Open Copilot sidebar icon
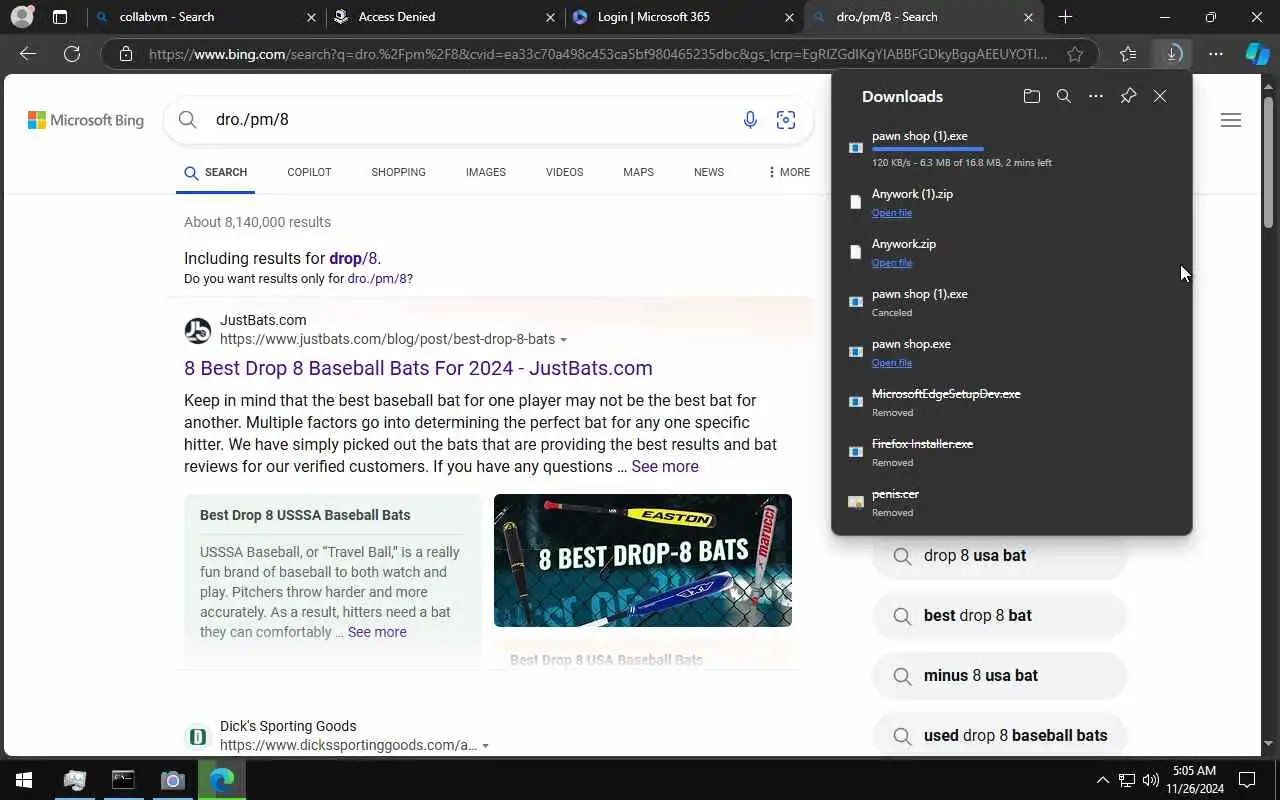This screenshot has height=800, width=1280. tap(1257, 54)
